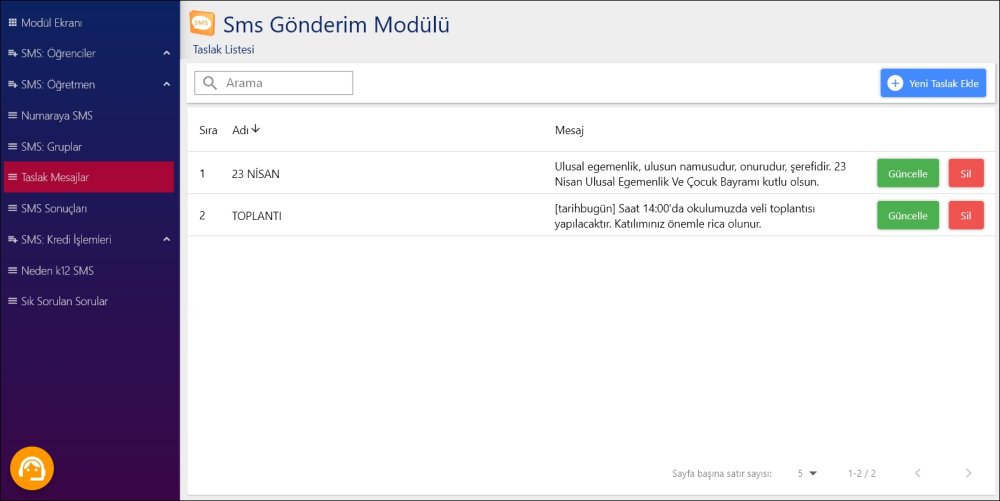Click the search magnifier icon

pyautogui.click(x=210, y=83)
